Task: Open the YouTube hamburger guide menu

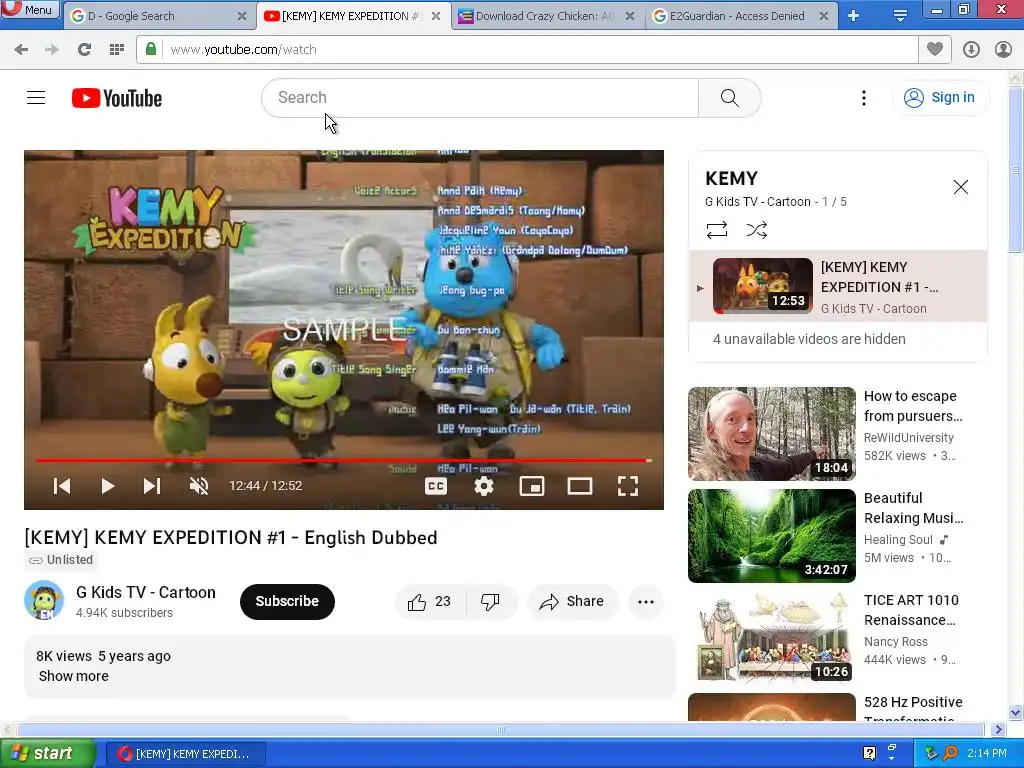Action: (36, 98)
